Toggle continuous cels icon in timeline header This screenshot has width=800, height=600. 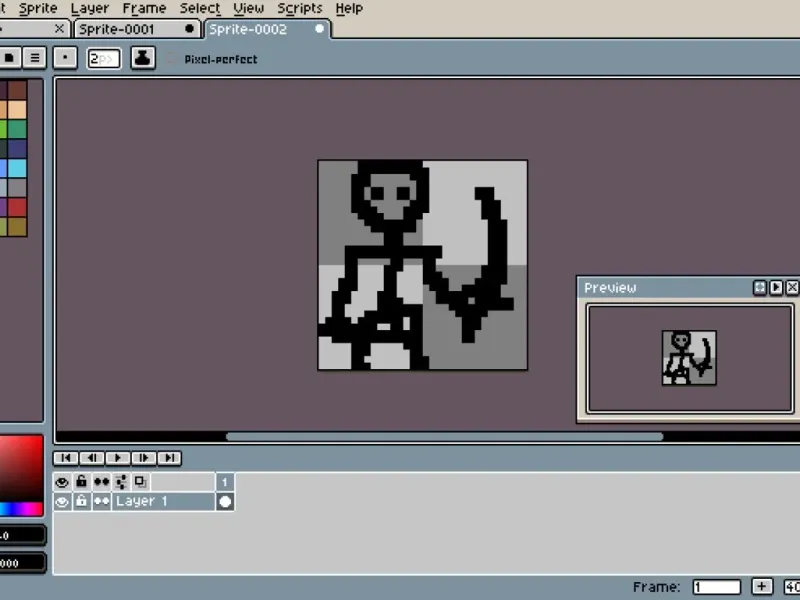pos(102,482)
